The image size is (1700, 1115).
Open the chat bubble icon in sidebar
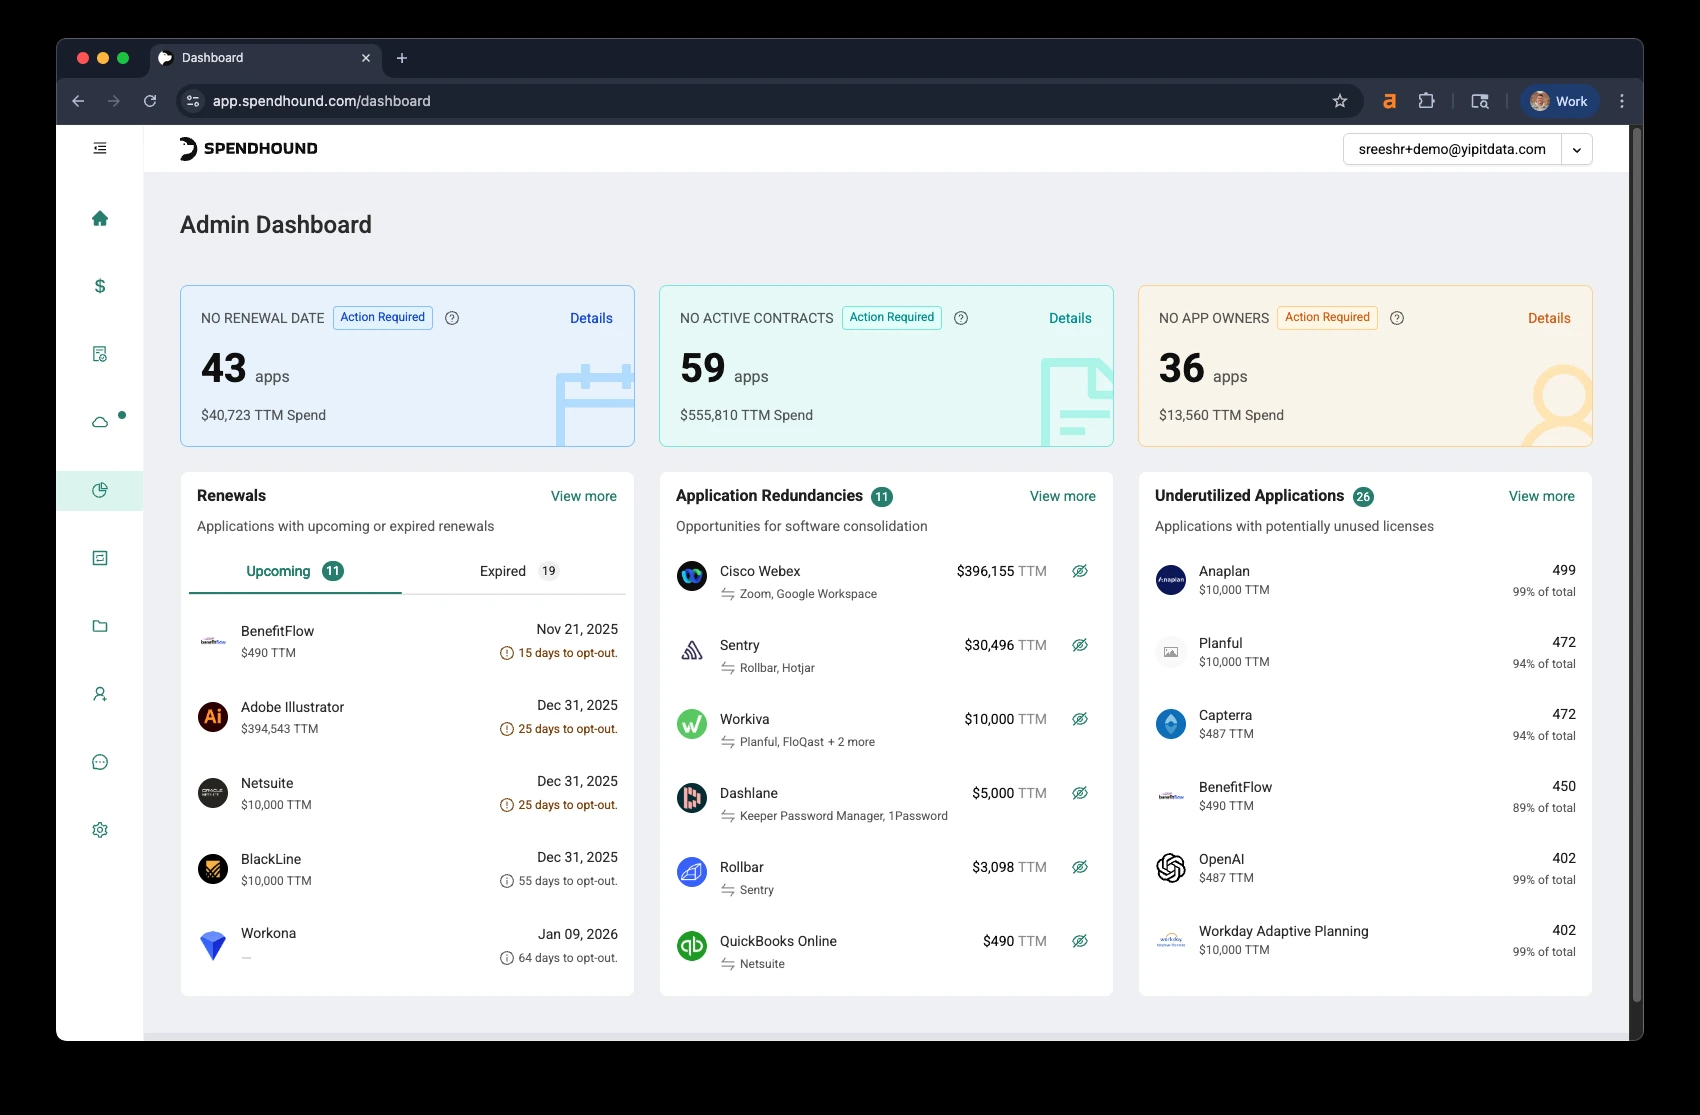(x=100, y=762)
